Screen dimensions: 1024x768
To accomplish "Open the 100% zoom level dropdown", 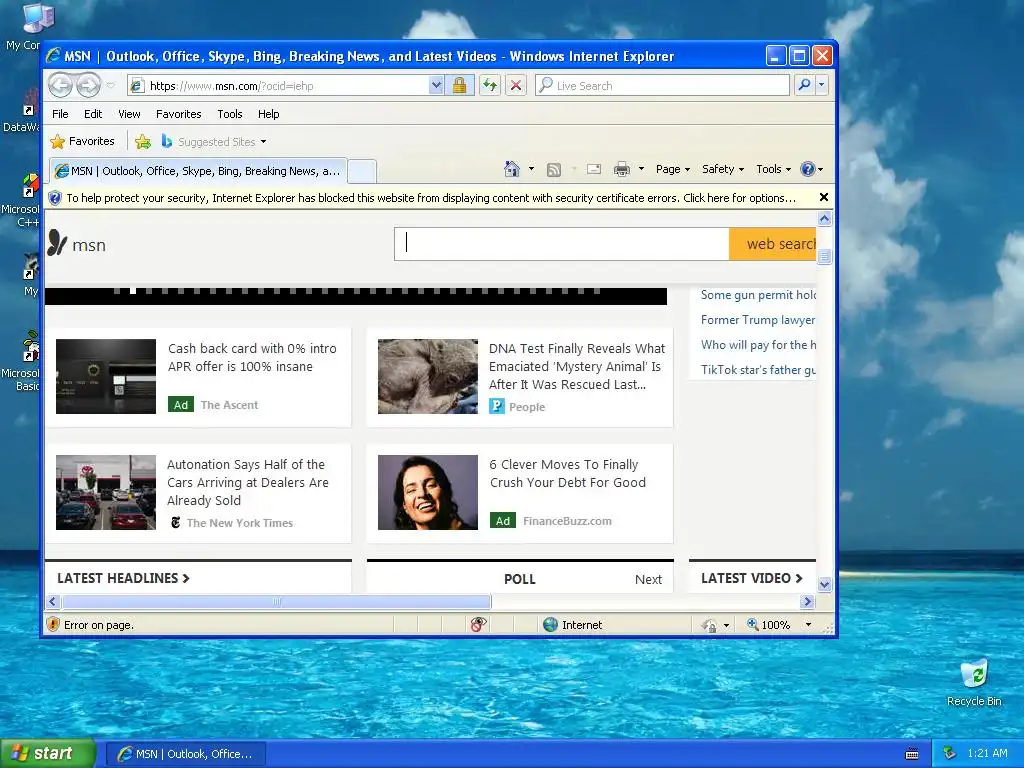I will (x=808, y=625).
